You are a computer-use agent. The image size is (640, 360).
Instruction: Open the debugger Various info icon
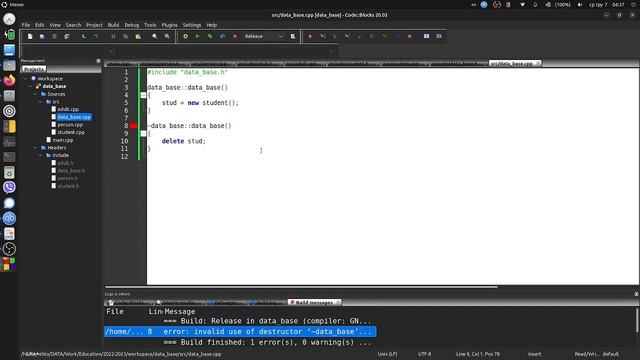pos(439,36)
